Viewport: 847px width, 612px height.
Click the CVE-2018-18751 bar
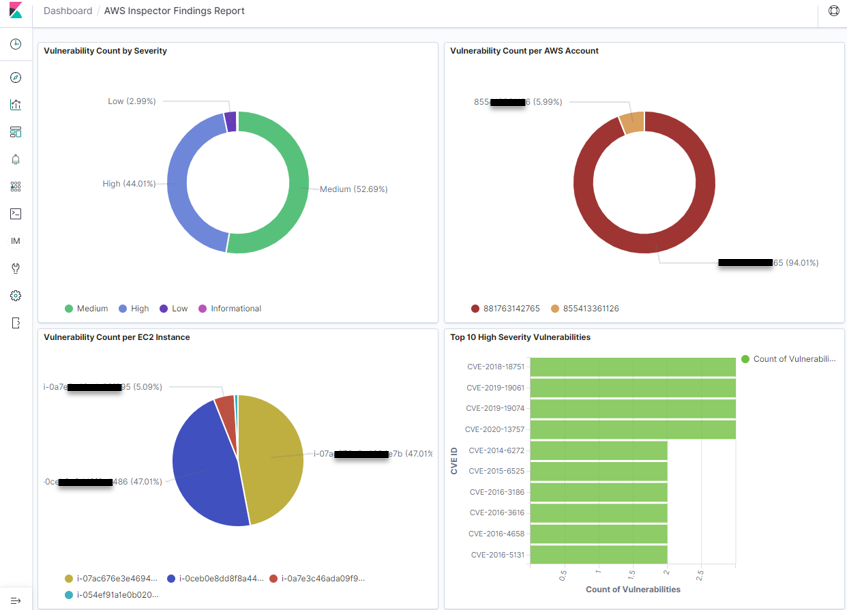click(633, 367)
